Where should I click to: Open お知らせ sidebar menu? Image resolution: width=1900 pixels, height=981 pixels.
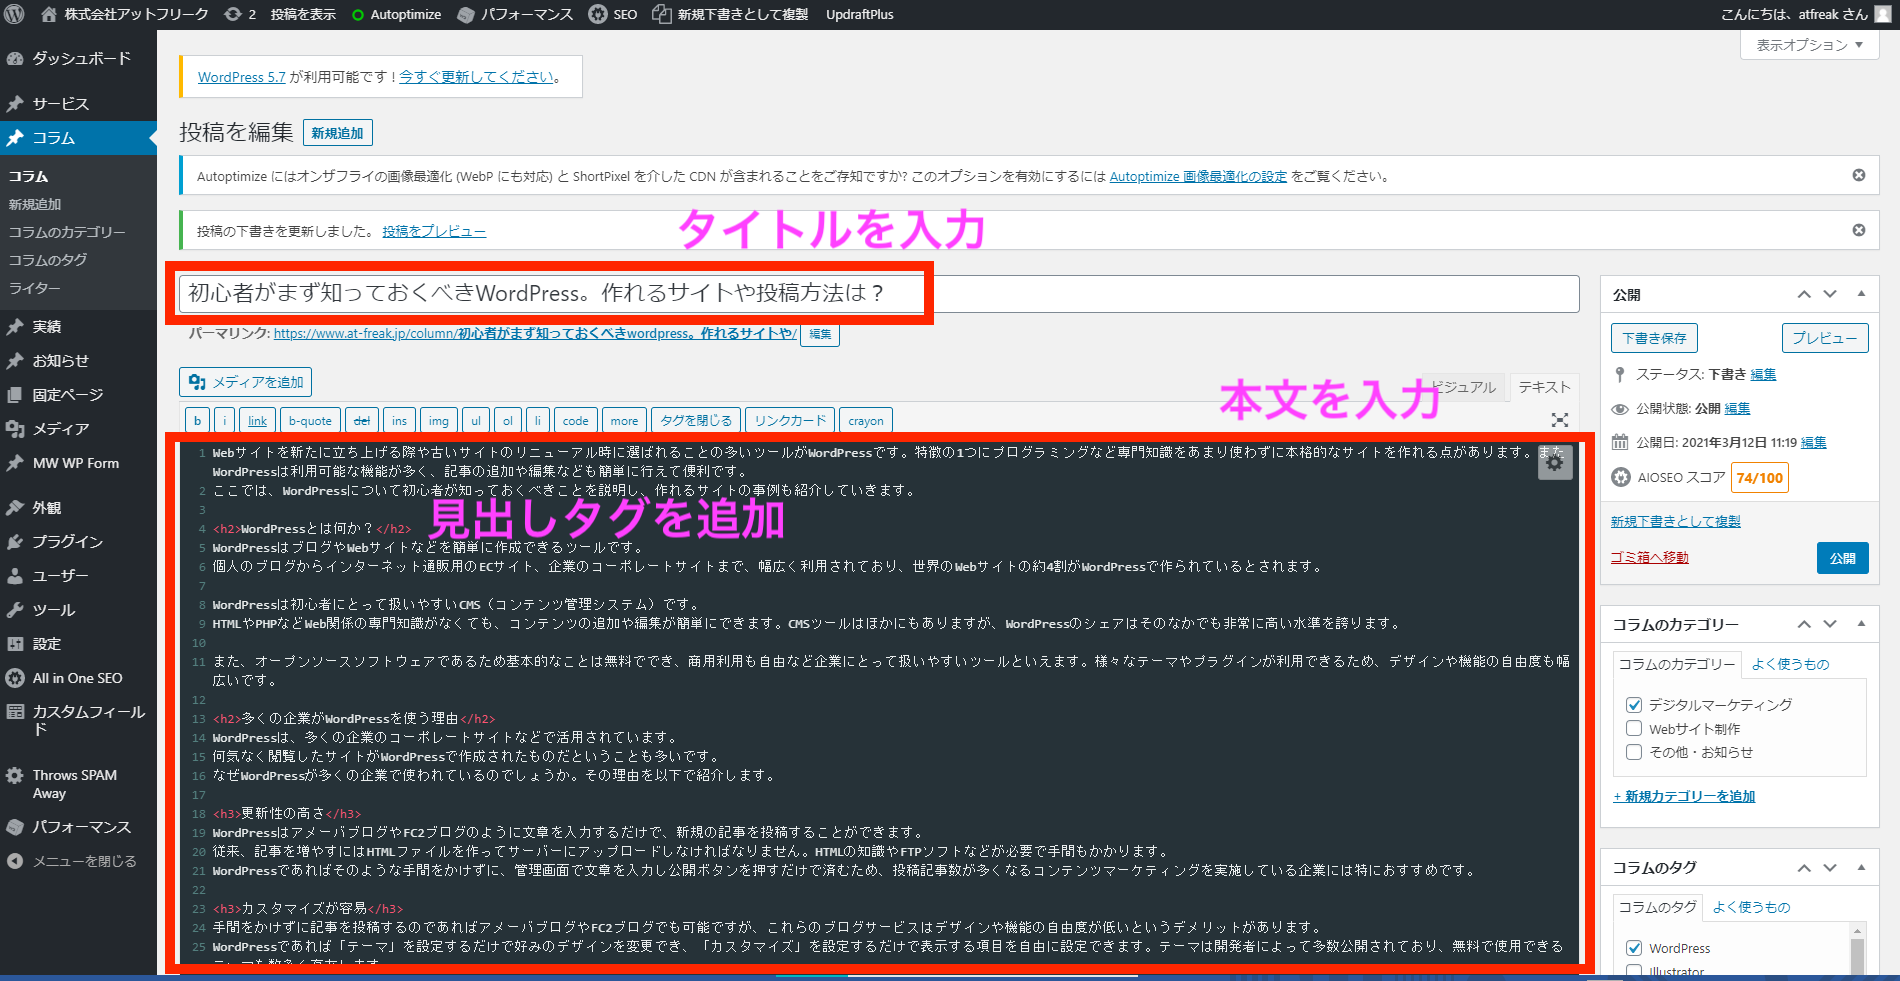78,361
